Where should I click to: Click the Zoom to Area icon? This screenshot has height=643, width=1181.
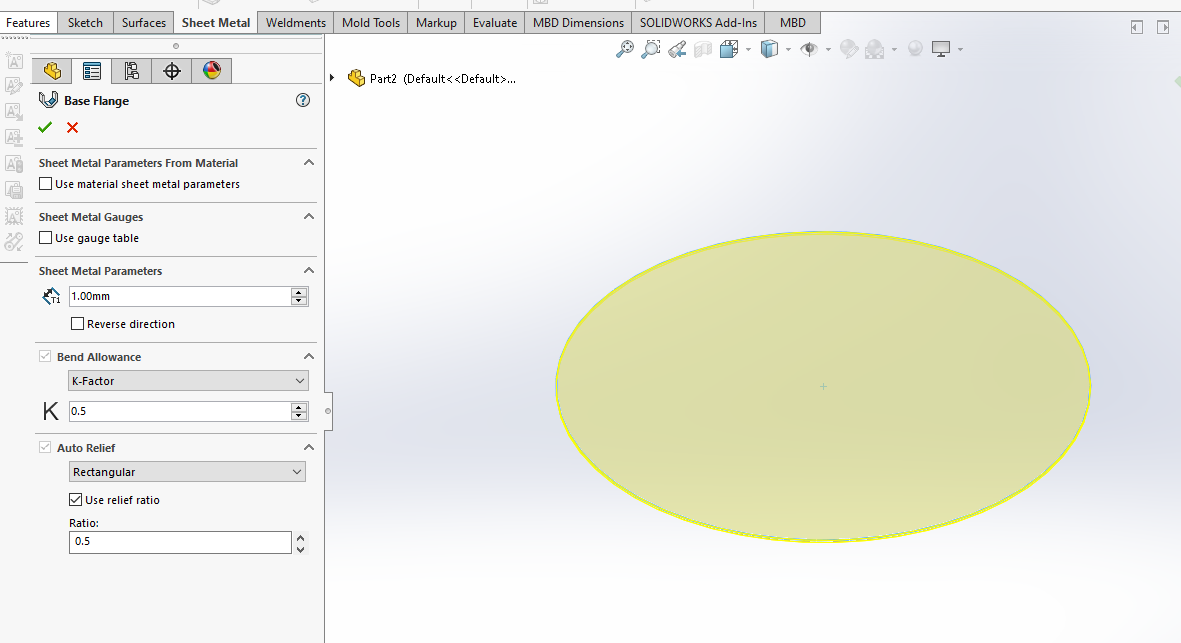651,49
